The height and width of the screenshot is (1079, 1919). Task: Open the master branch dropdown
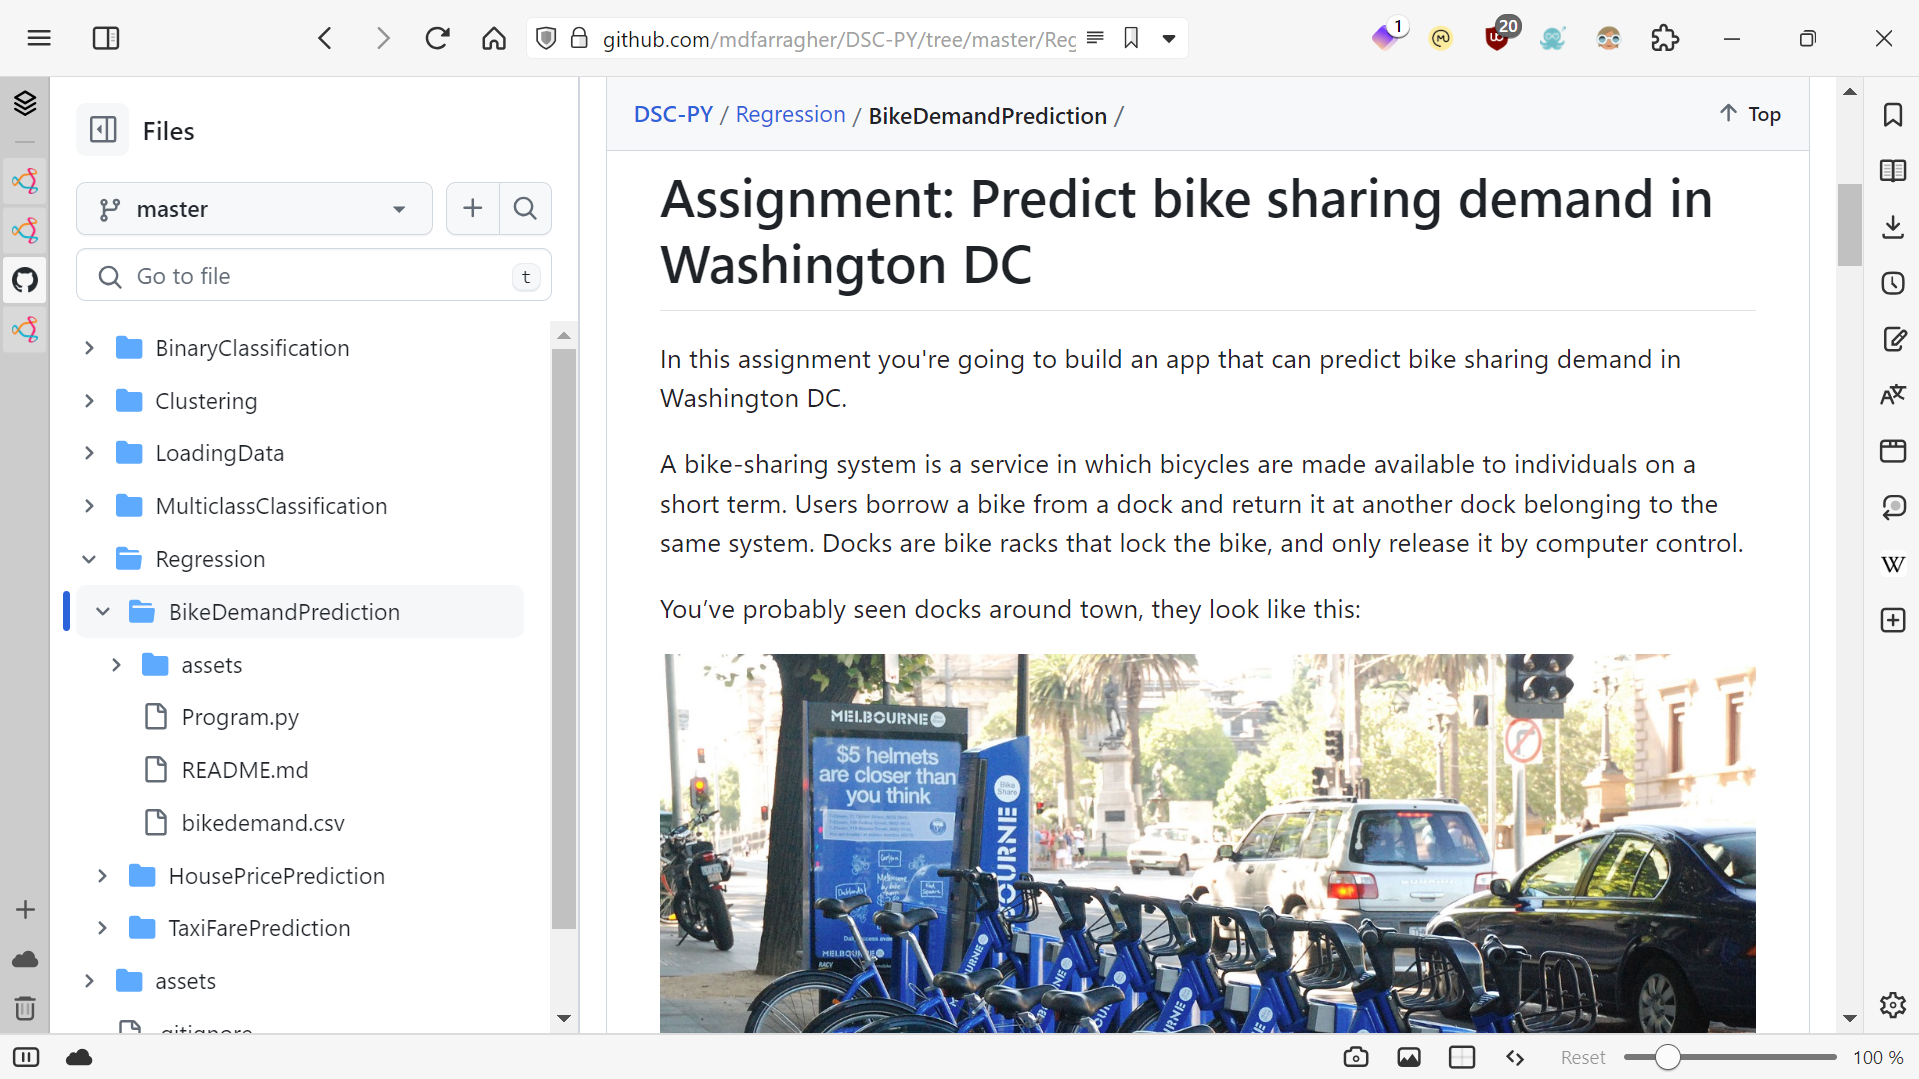click(x=253, y=208)
